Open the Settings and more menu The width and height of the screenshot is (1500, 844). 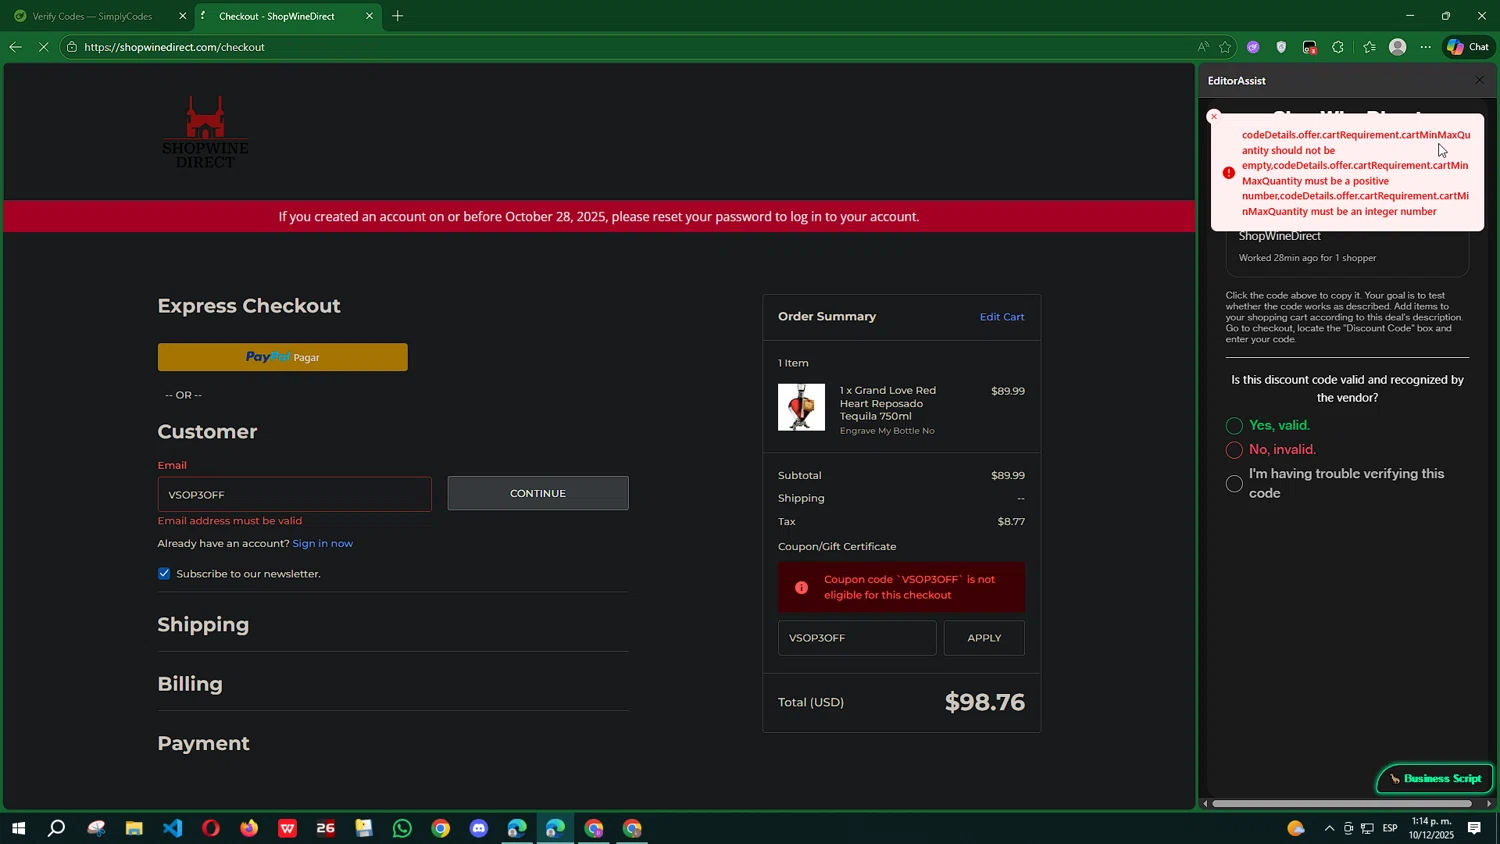pos(1426,47)
